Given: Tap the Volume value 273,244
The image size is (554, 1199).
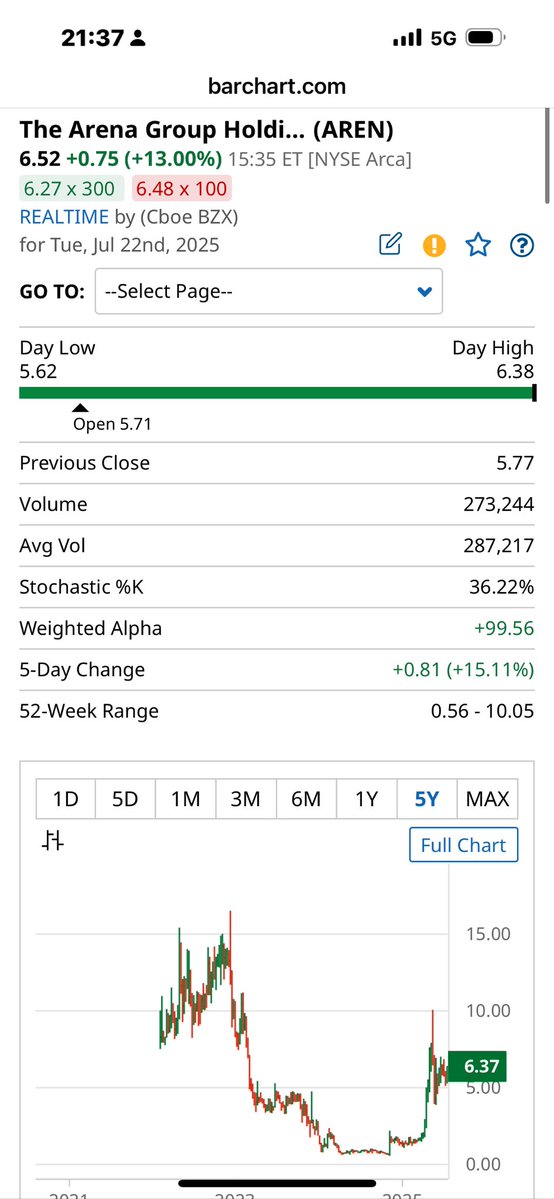Looking at the screenshot, I should 497,505.
